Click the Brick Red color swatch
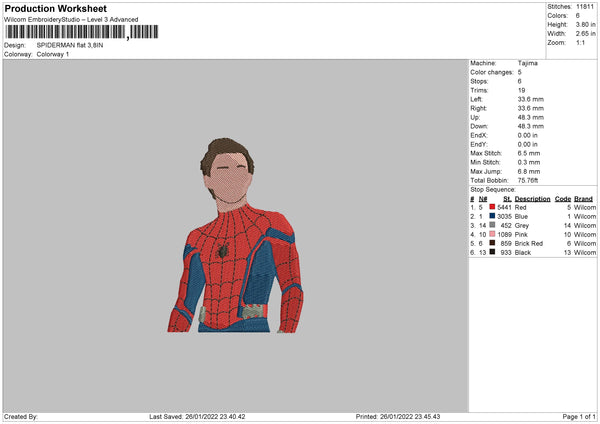The width and height of the screenshot is (600, 424). pos(492,243)
